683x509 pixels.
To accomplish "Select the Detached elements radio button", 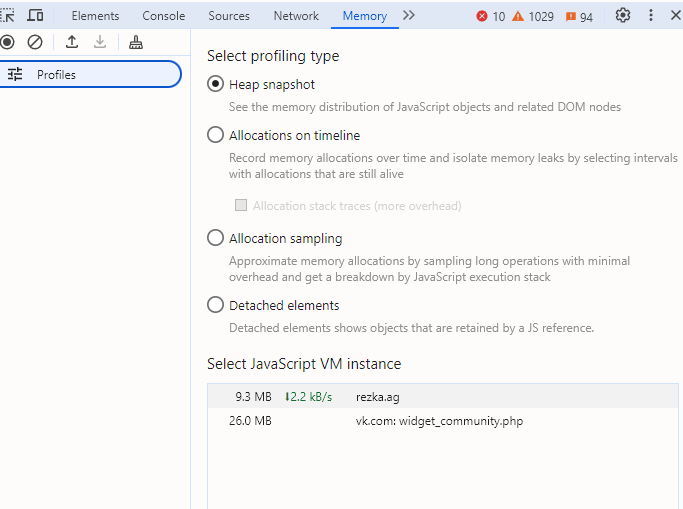I will point(215,305).
